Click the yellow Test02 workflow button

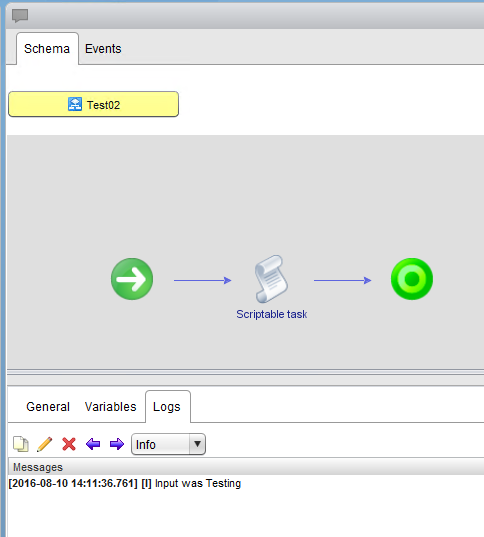pos(94,104)
